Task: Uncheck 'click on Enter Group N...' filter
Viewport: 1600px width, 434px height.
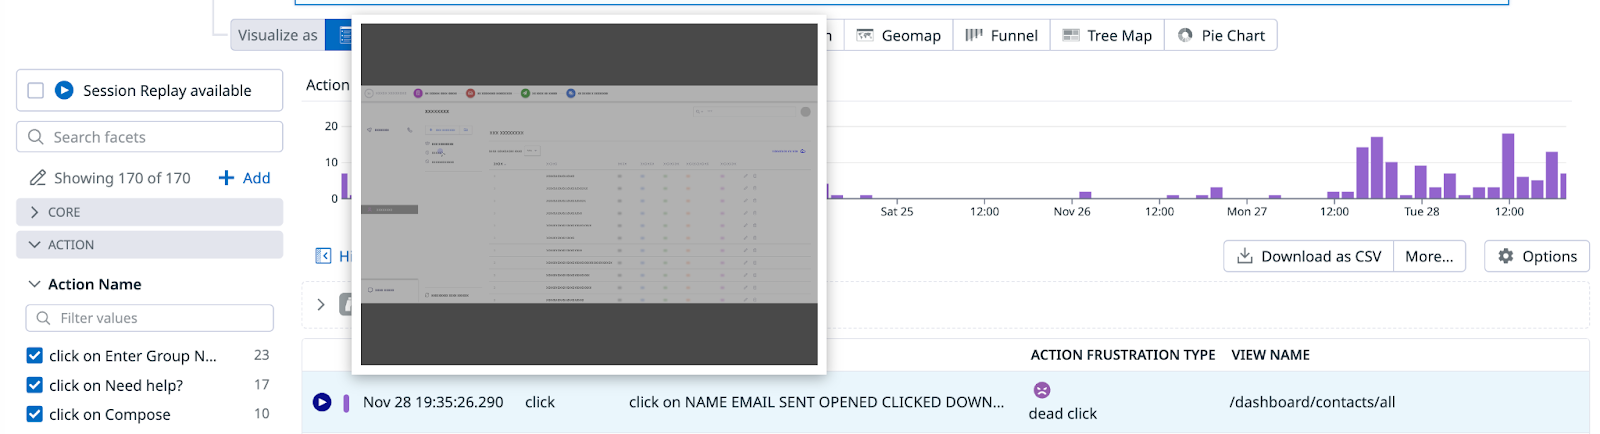Action: (x=35, y=356)
